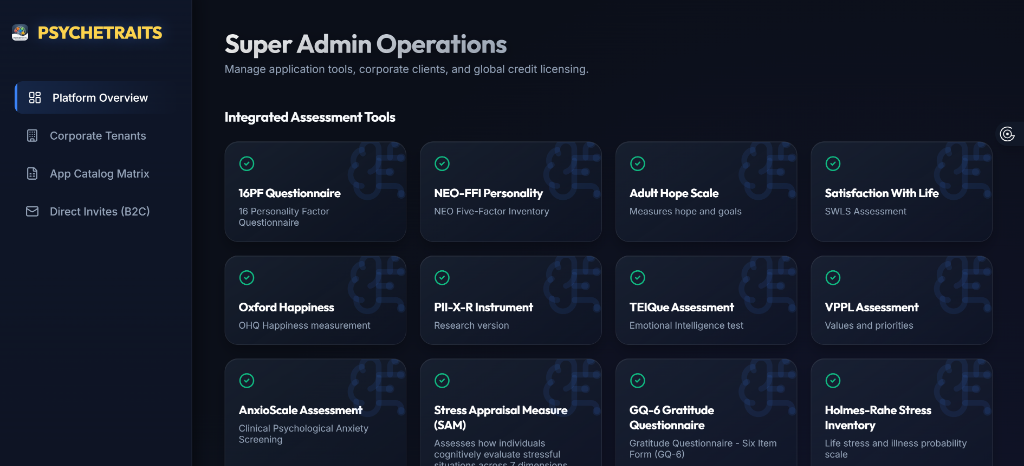Click the App Catalog Matrix document icon
This screenshot has height=466, width=1024.
pyautogui.click(x=32, y=174)
